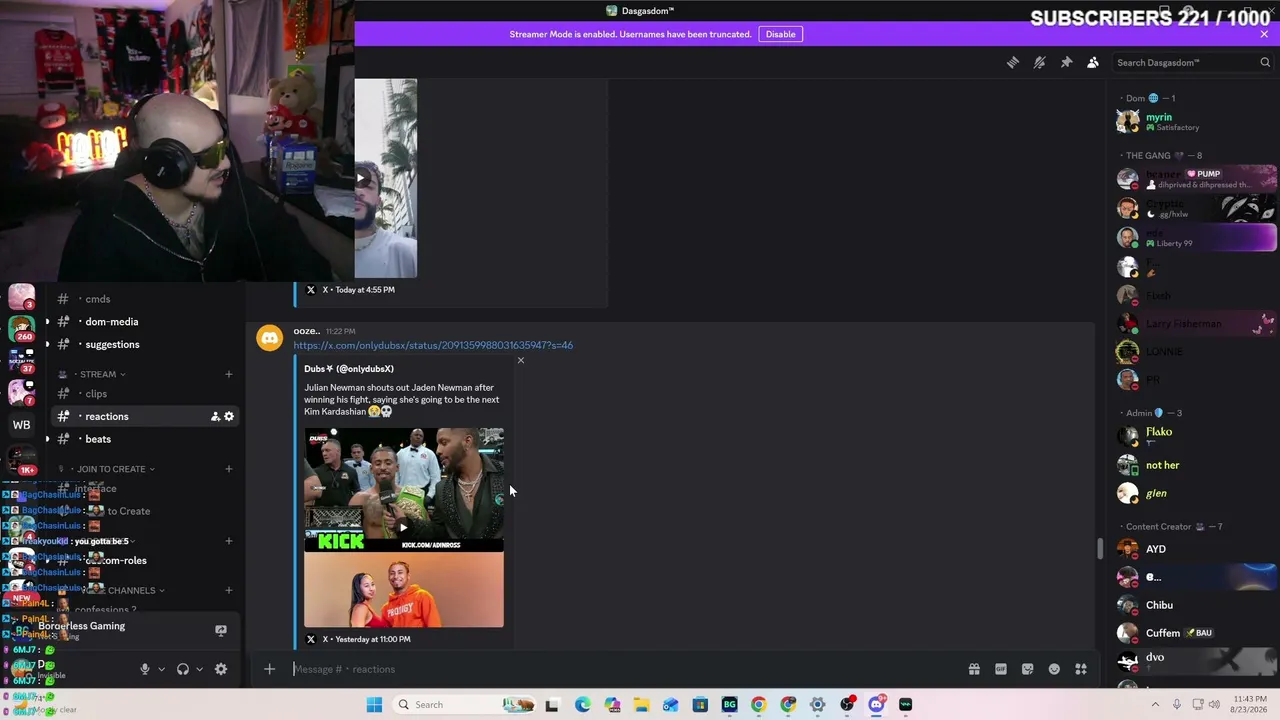The image size is (1280, 720).
Task: Open the onlydubsx X status link
Action: pyautogui.click(x=433, y=345)
